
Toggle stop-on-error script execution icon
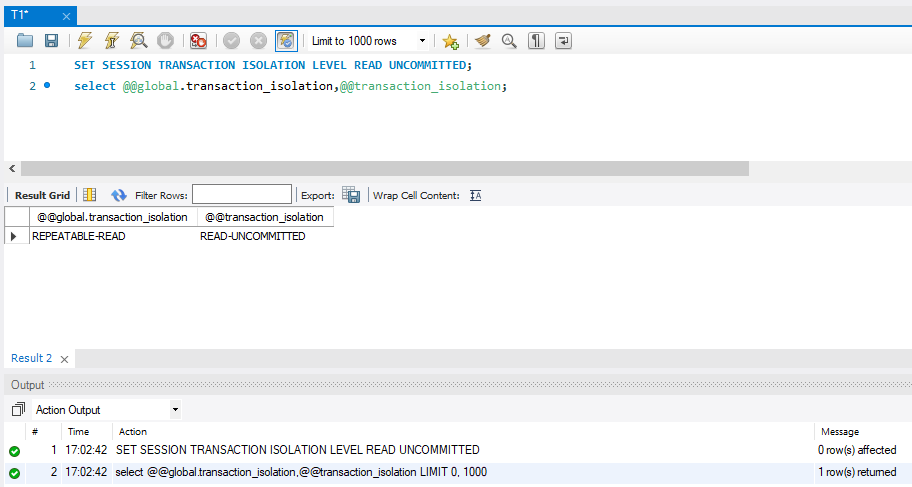pos(198,41)
